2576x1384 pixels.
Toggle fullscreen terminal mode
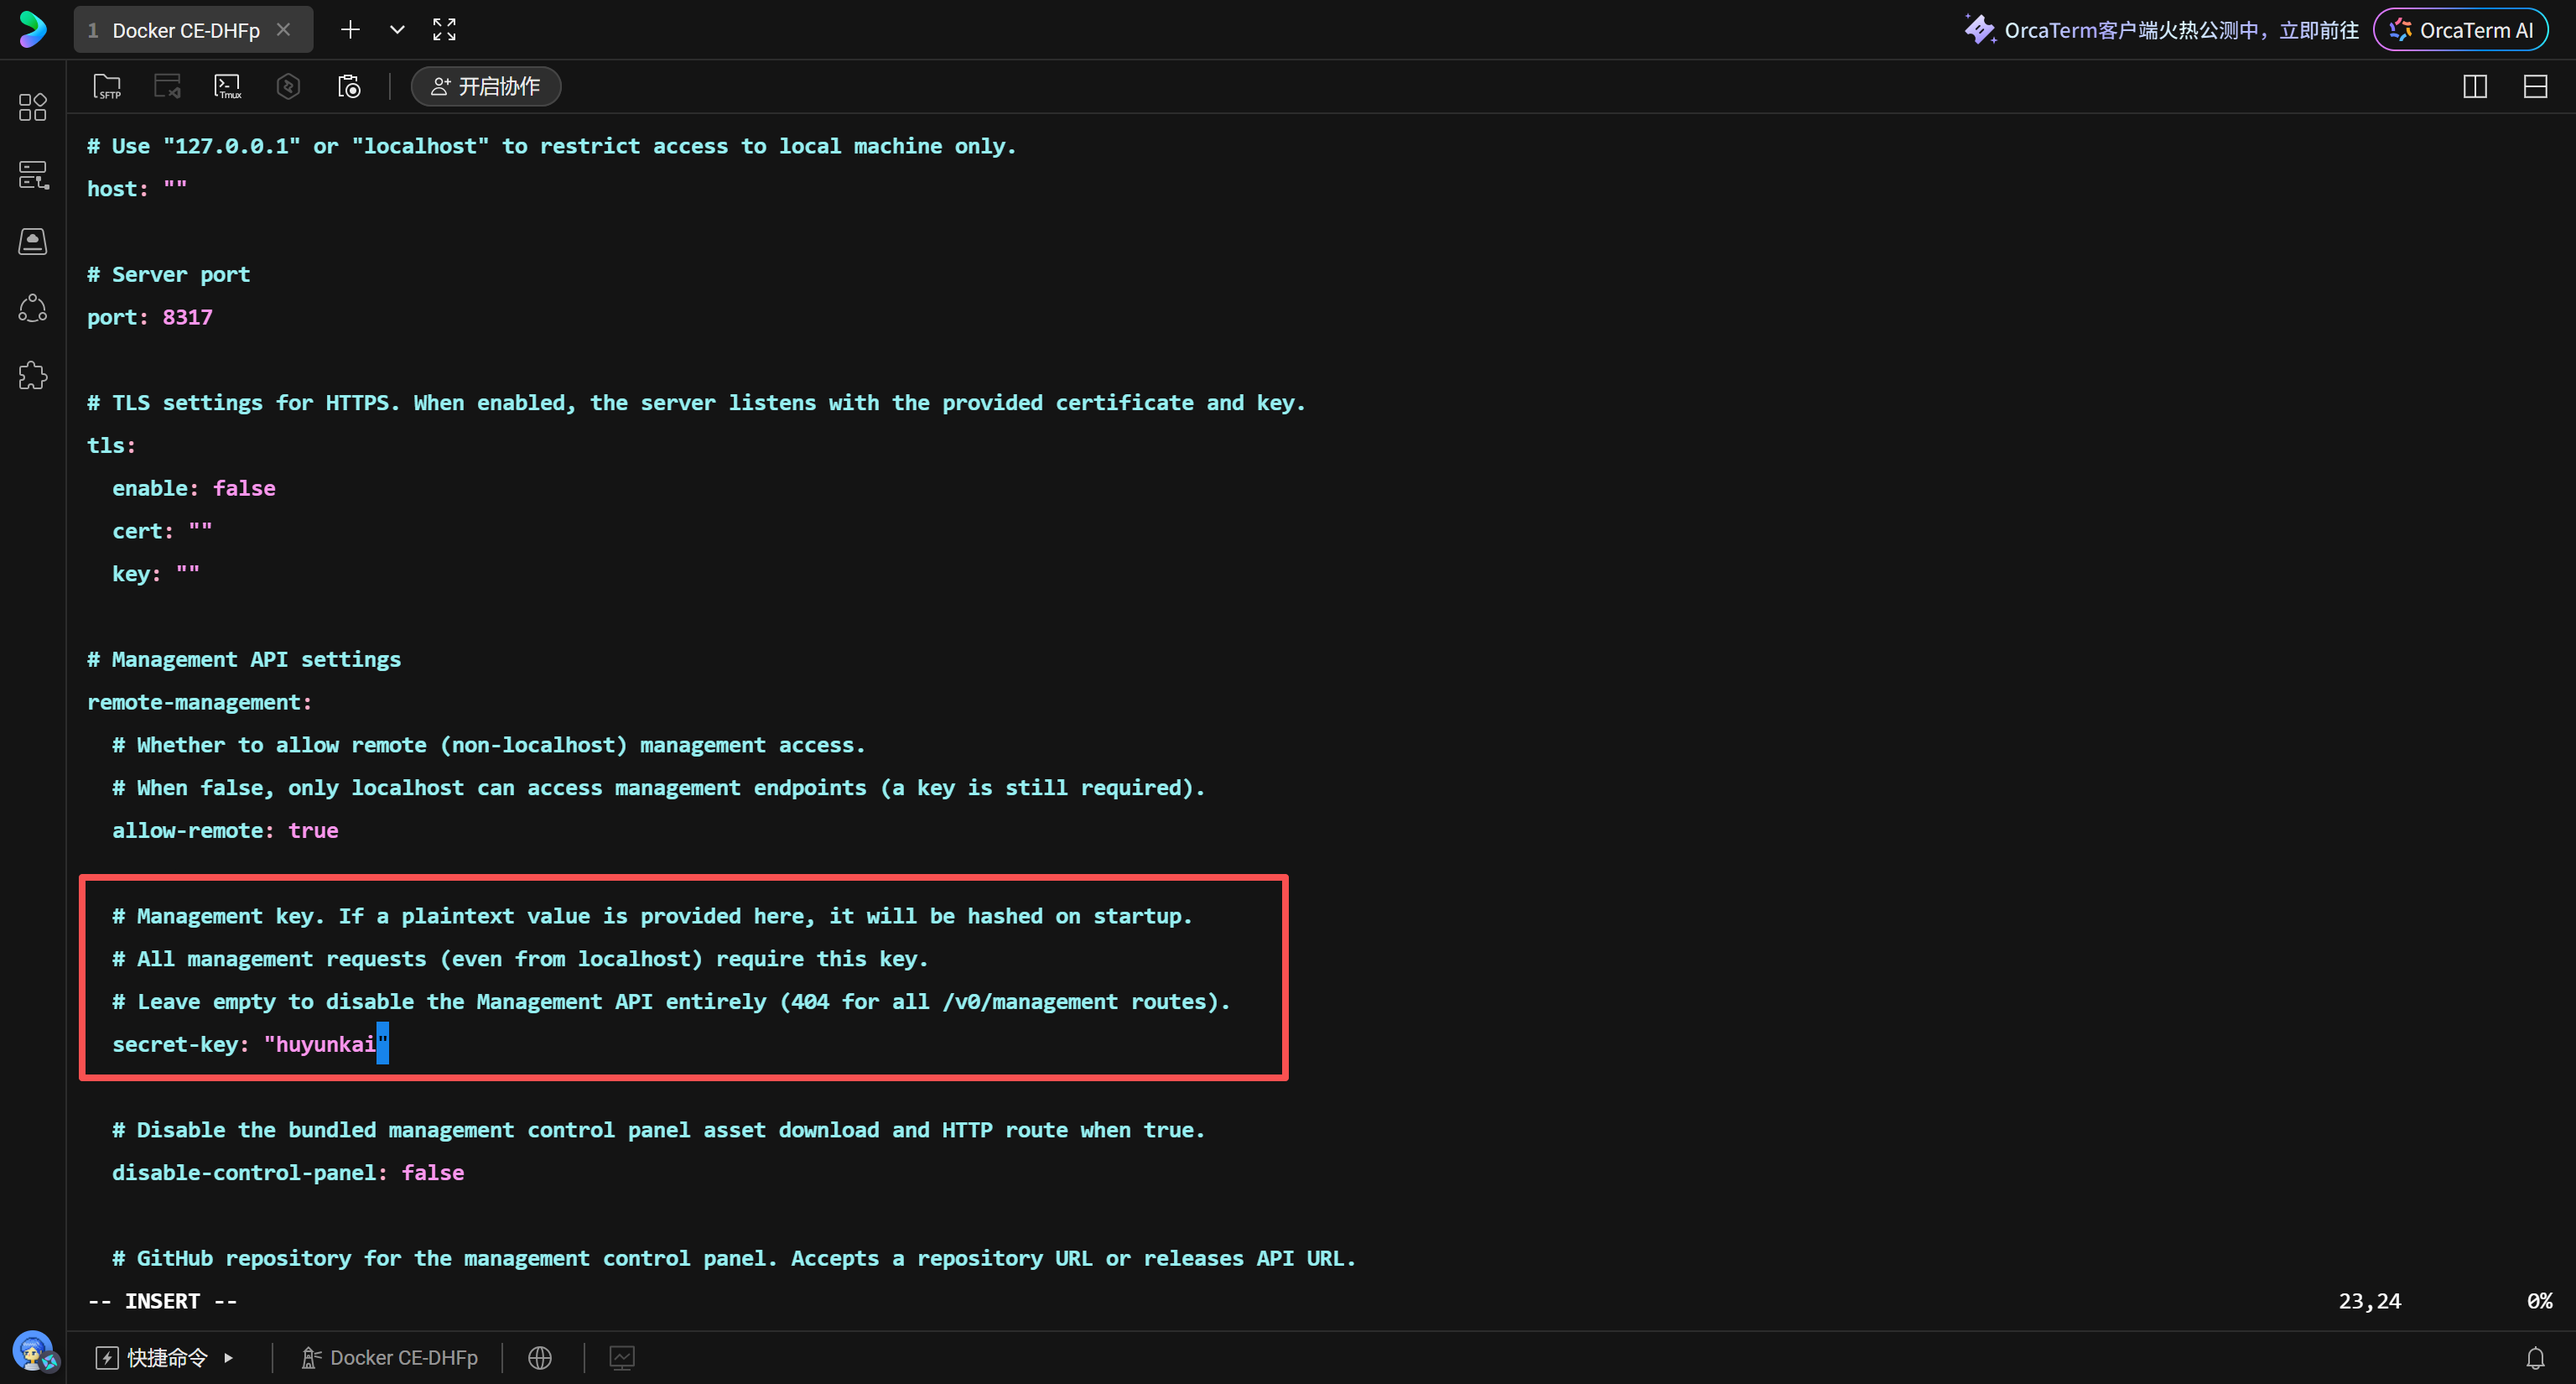[444, 30]
